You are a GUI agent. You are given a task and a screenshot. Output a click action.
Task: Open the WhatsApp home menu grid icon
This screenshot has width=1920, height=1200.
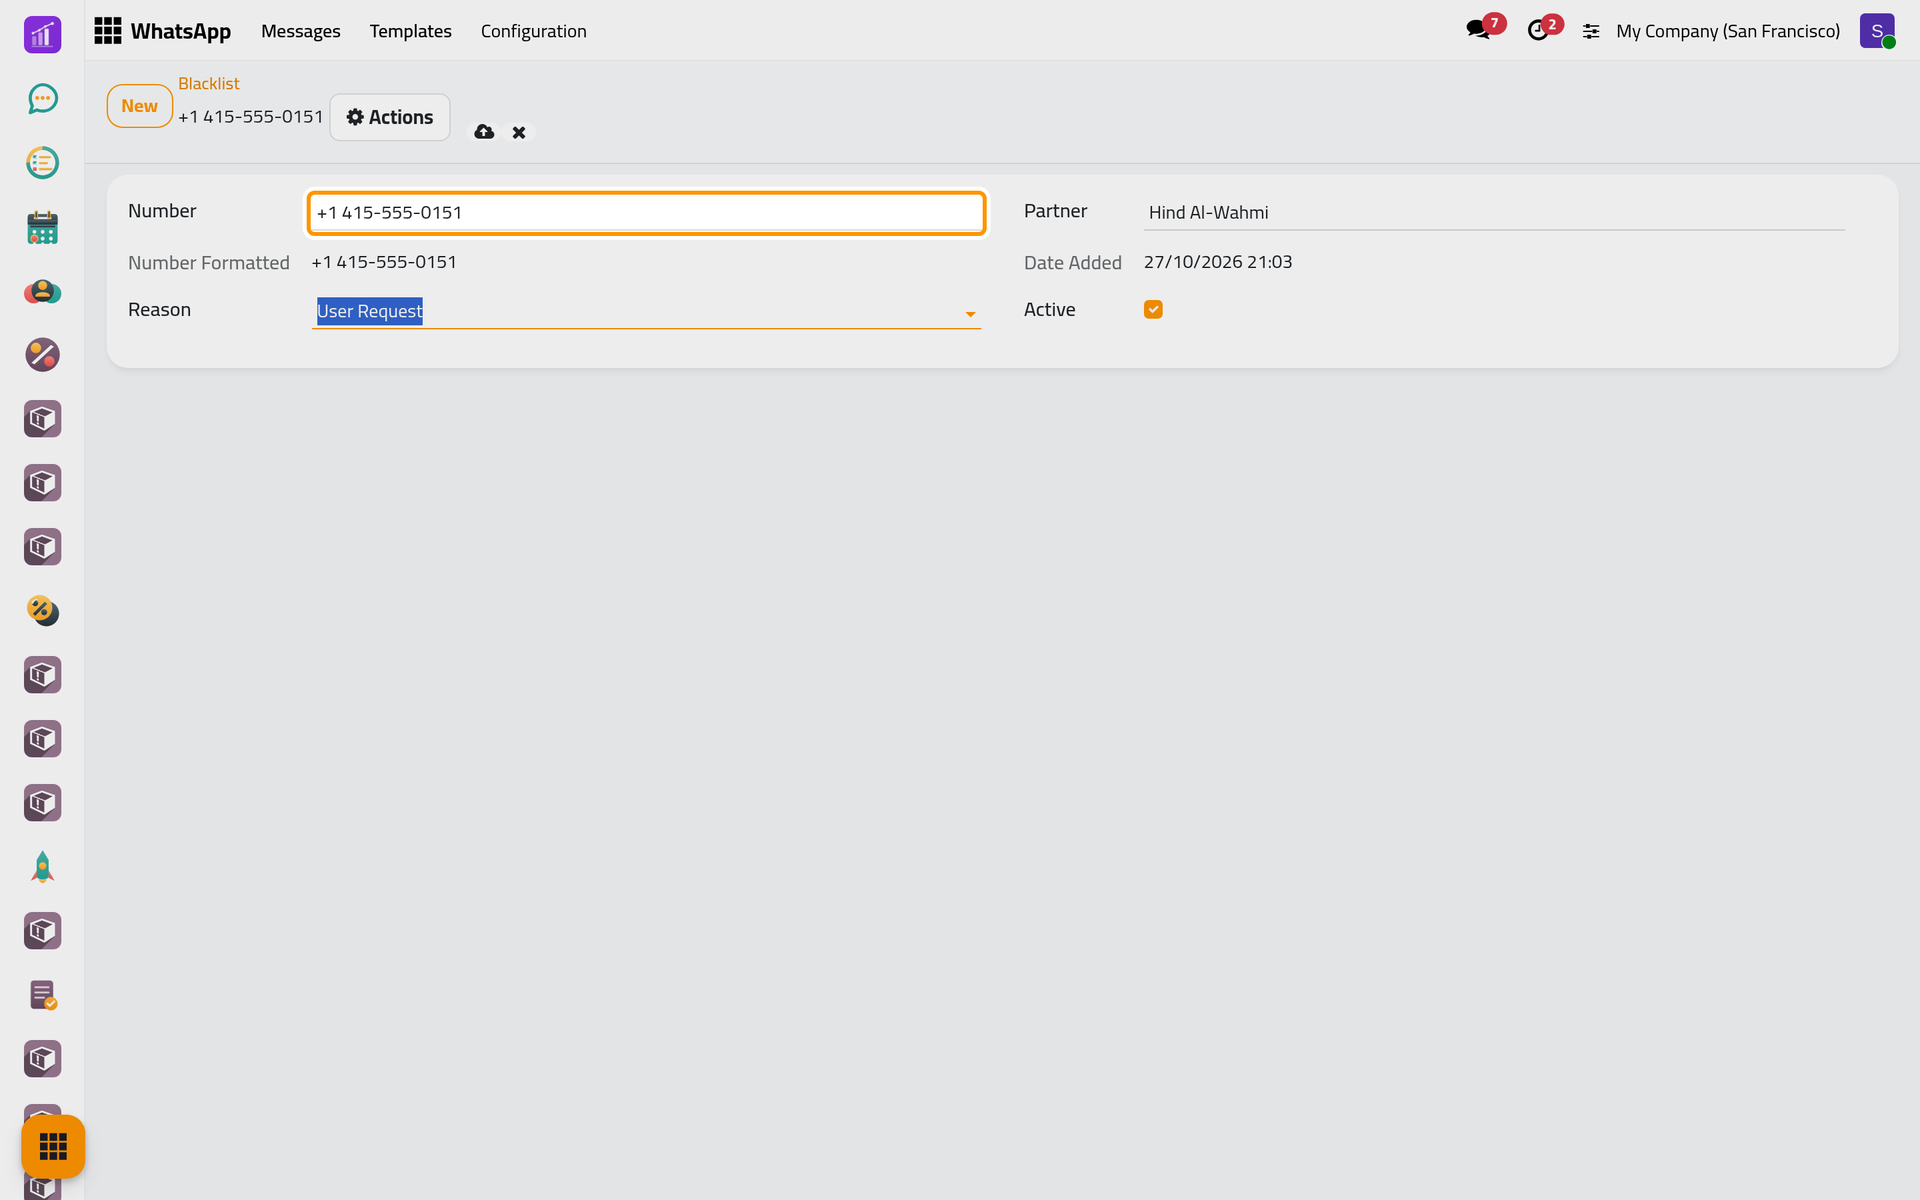108,31
